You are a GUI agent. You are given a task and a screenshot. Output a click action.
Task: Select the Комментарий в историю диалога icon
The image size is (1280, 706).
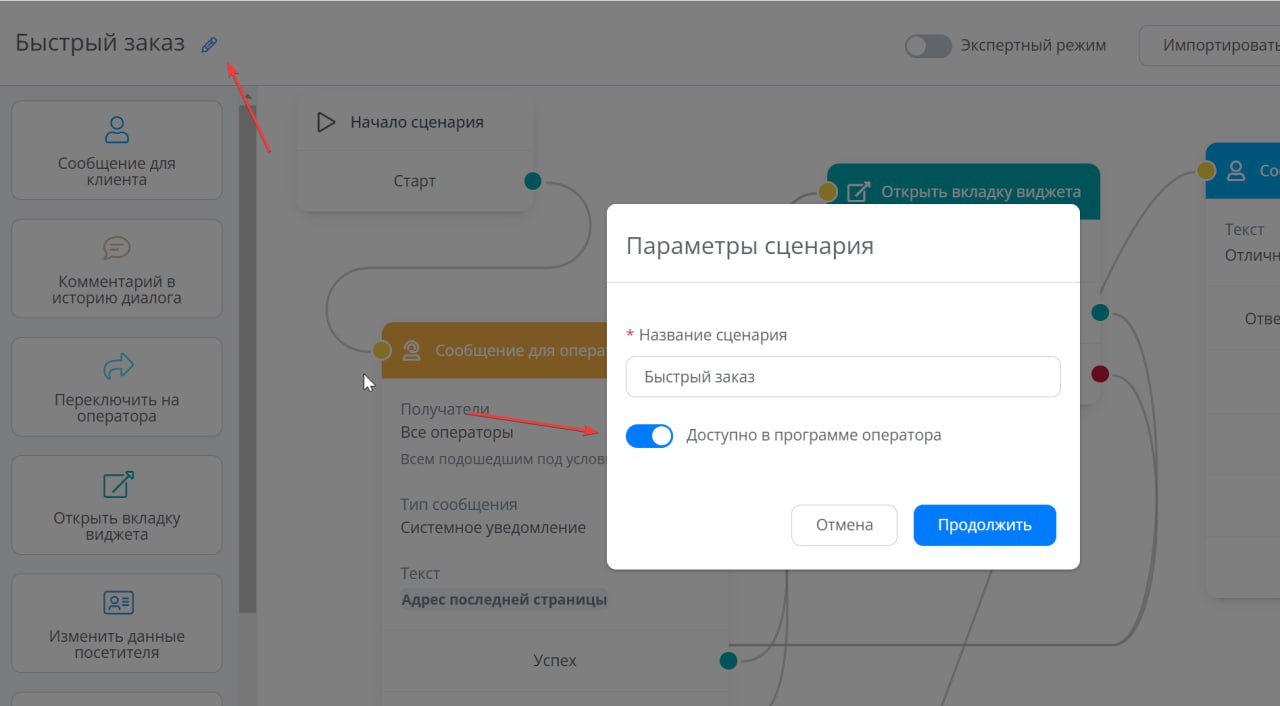pyautogui.click(x=117, y=247)
